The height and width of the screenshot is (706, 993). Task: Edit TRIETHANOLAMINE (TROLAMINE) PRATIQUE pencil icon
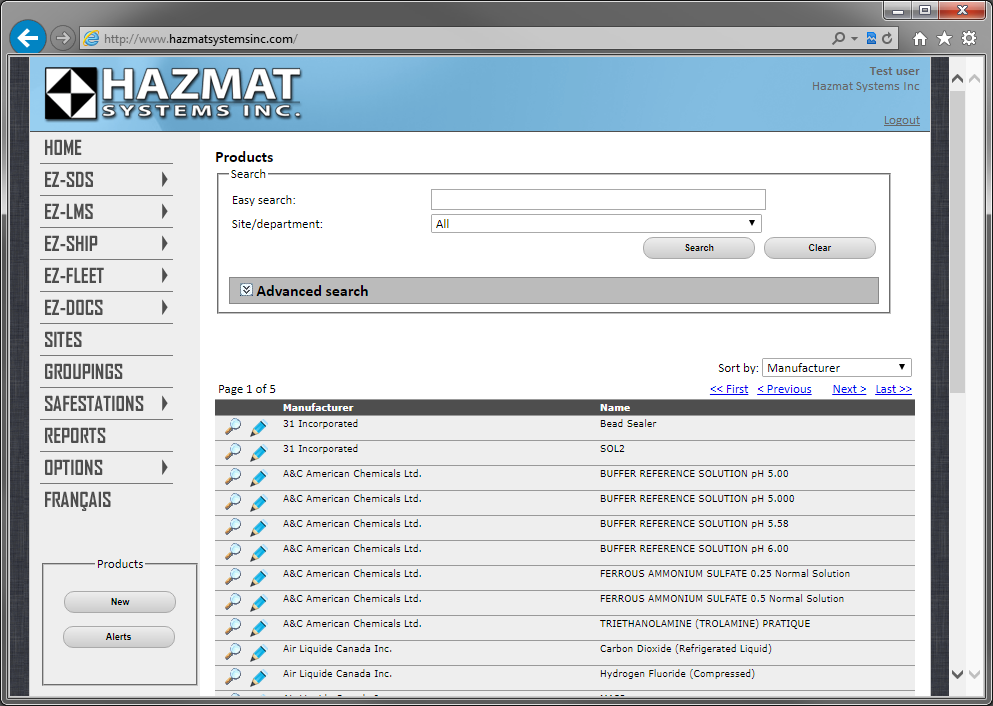click(258, 628)
